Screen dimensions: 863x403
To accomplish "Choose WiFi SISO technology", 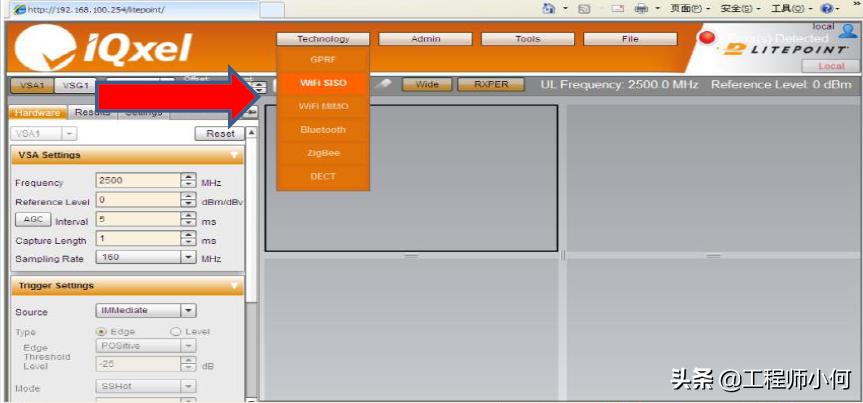I will 323,83.
